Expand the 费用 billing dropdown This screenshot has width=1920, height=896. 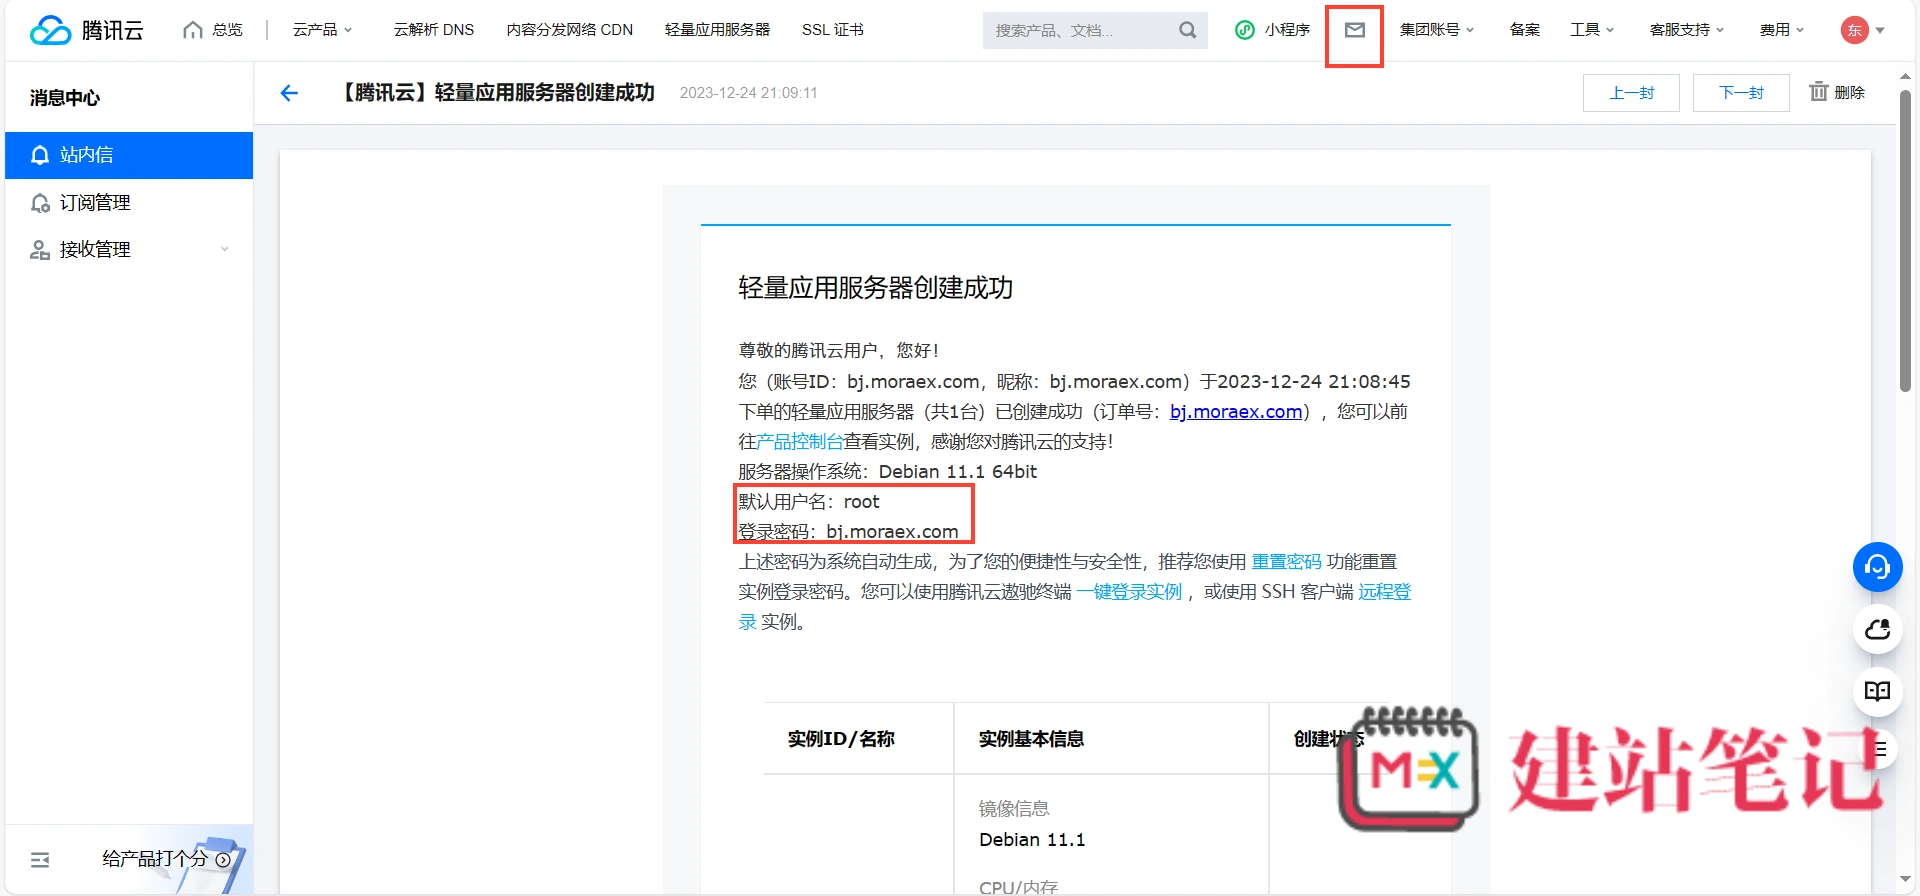coord(1782,30)
